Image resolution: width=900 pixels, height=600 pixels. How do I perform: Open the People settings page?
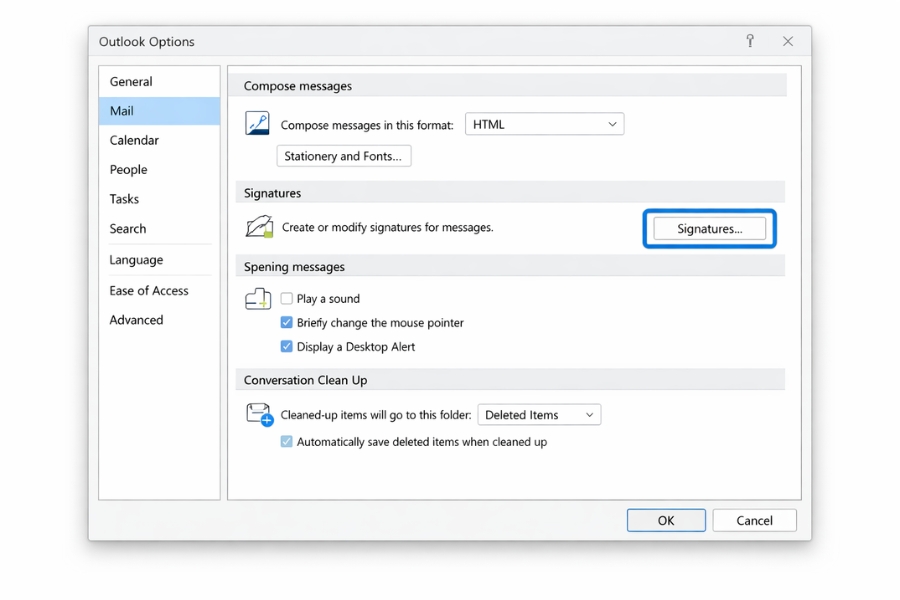[128, 169]
